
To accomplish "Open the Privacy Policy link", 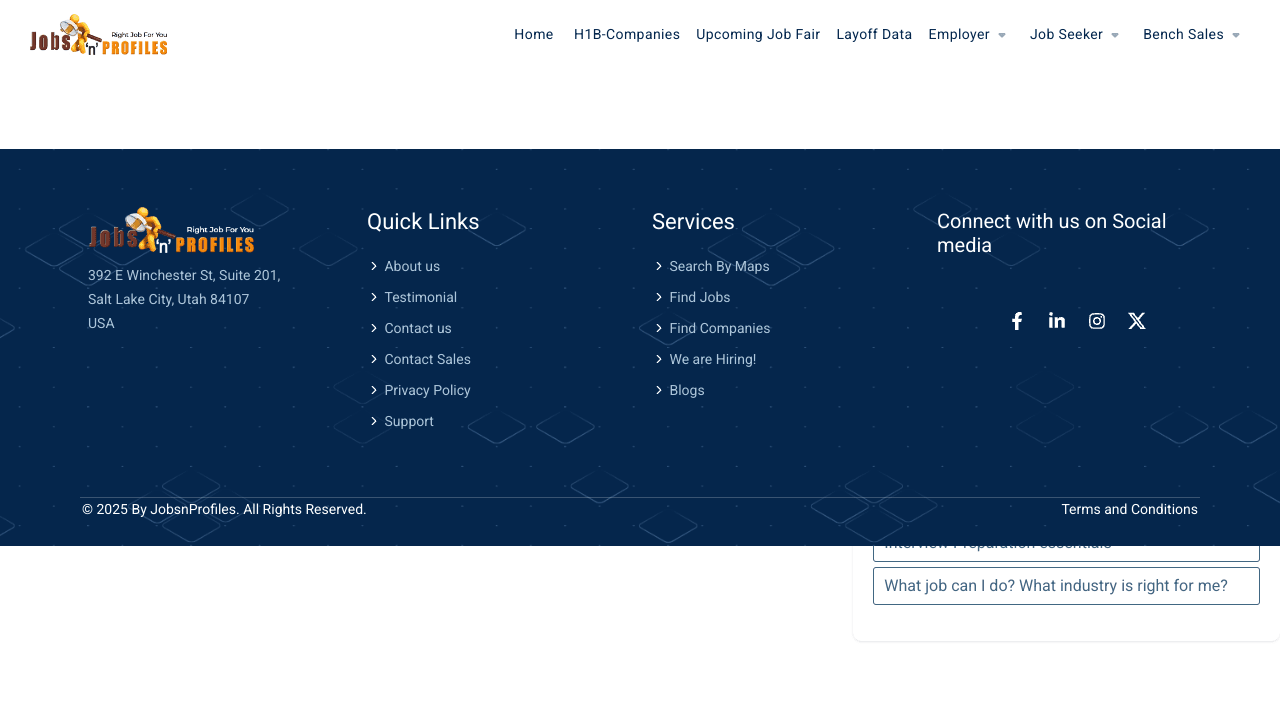I will 427,391.
